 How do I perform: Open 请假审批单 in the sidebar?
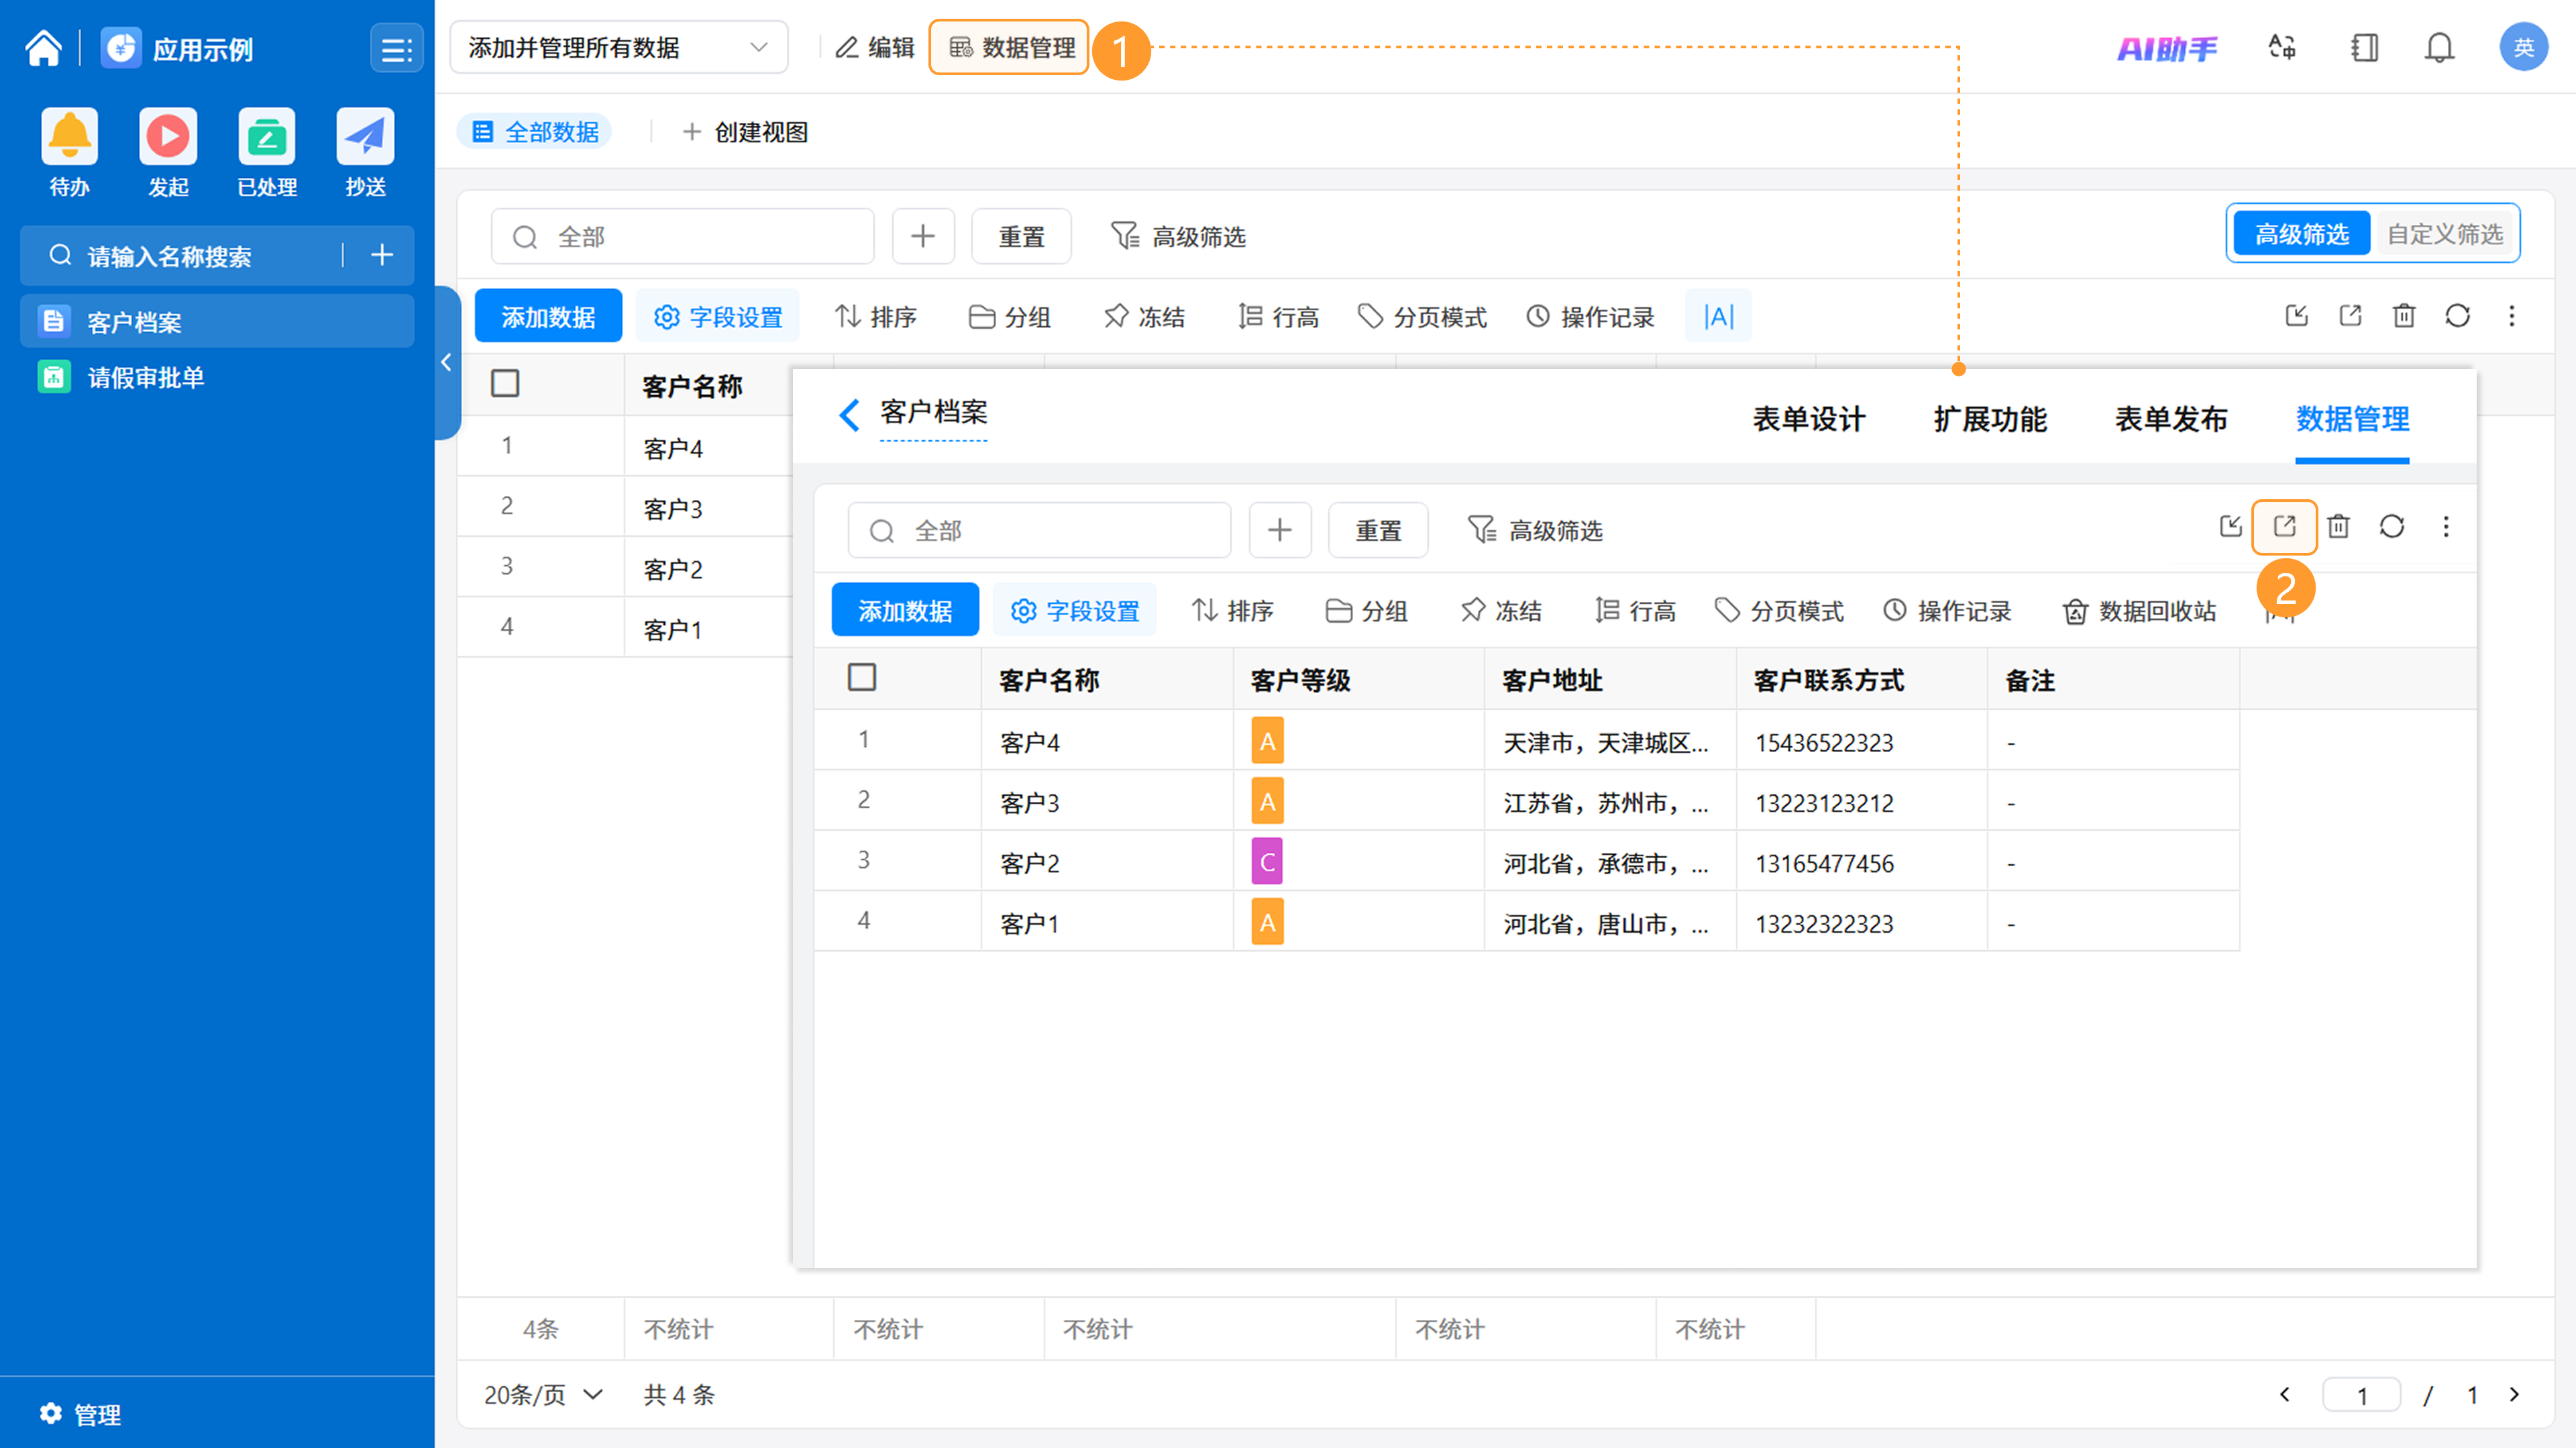pyautogui.click(x=217, y=377)
